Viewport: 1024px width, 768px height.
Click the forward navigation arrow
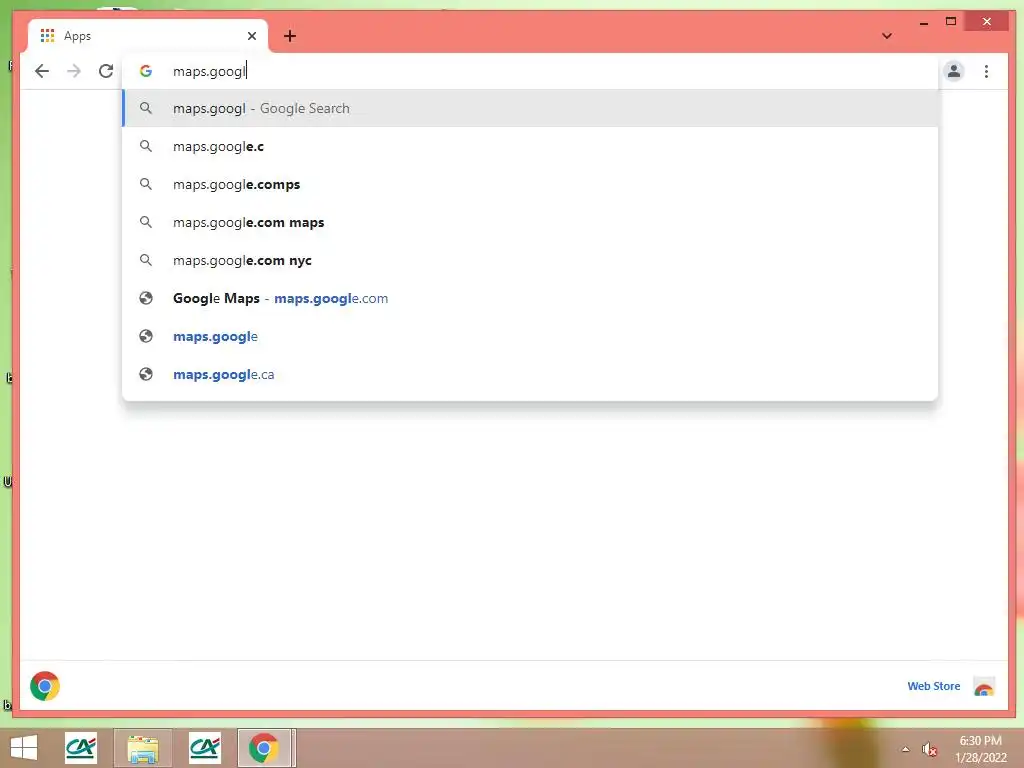tap(74, 71)
